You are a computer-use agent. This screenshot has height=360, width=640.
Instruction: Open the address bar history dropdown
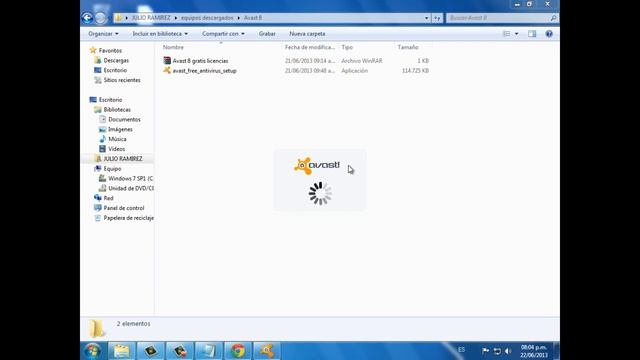(427, 18)
